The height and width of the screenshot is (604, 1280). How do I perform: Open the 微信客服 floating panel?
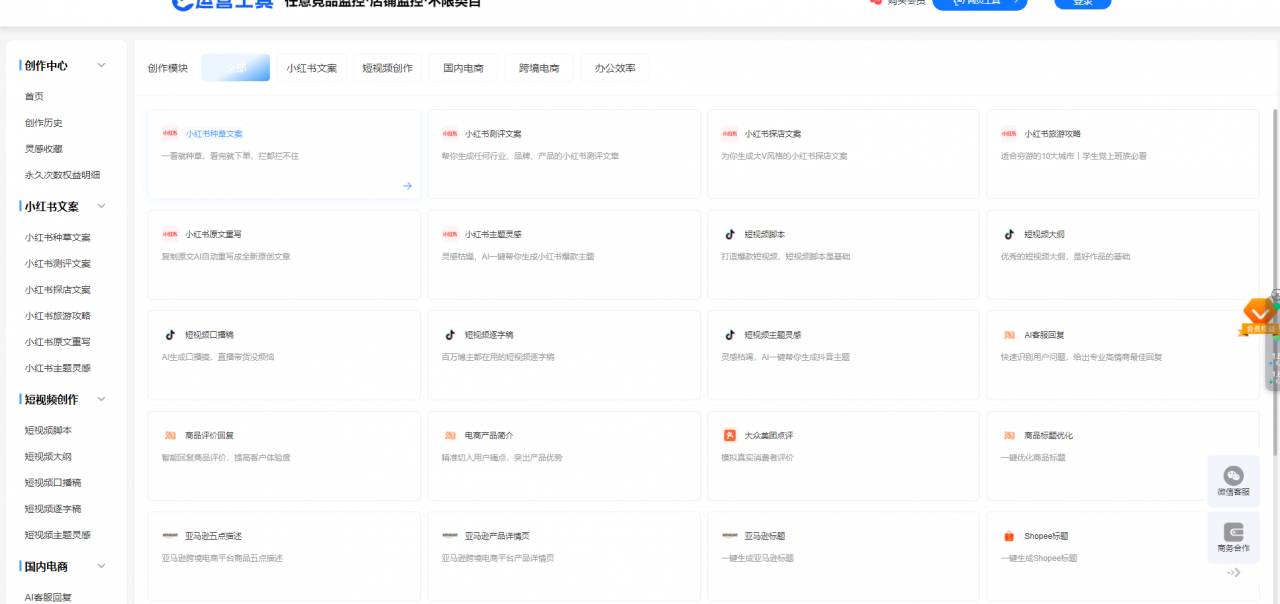click(x=1233, y=478)
